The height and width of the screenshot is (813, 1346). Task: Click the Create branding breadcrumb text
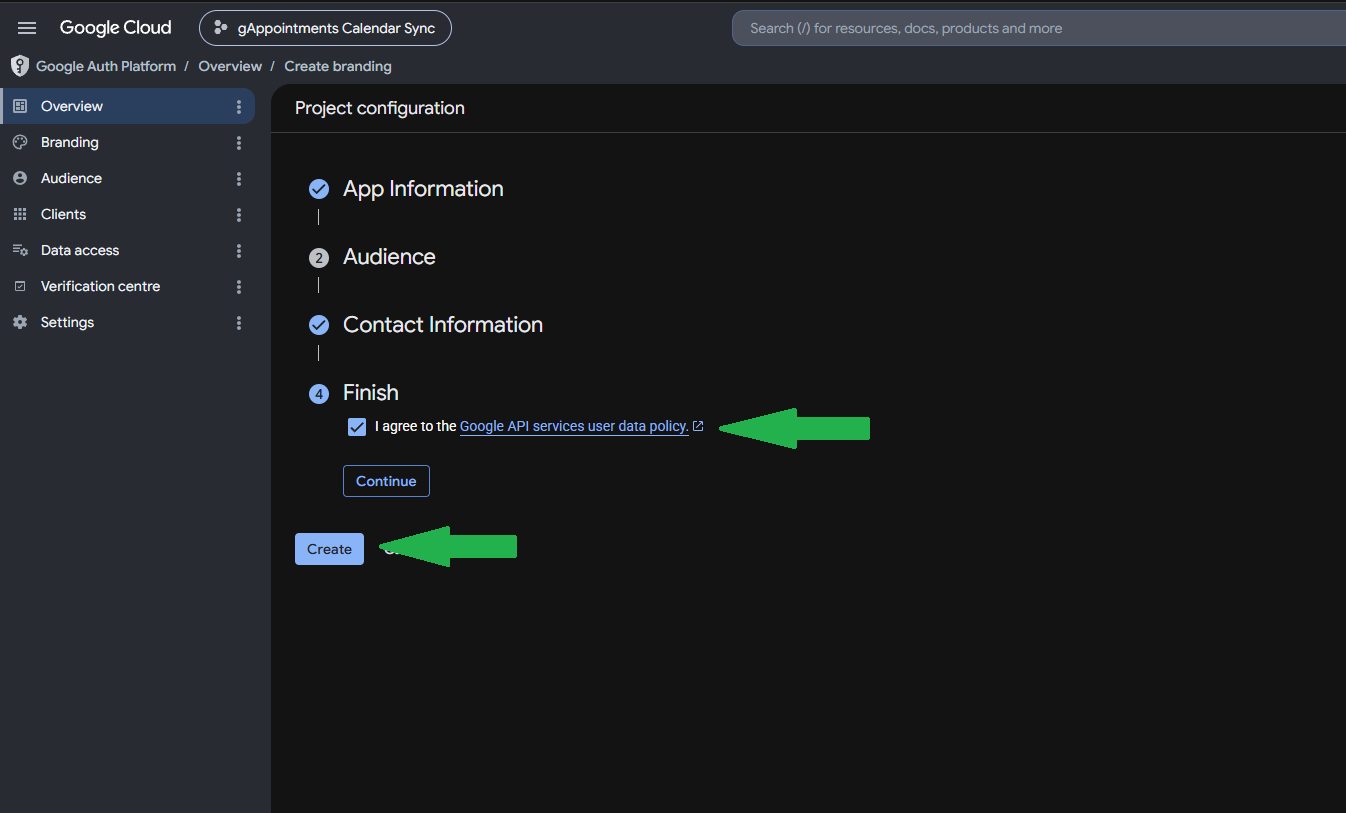(338, 66)
